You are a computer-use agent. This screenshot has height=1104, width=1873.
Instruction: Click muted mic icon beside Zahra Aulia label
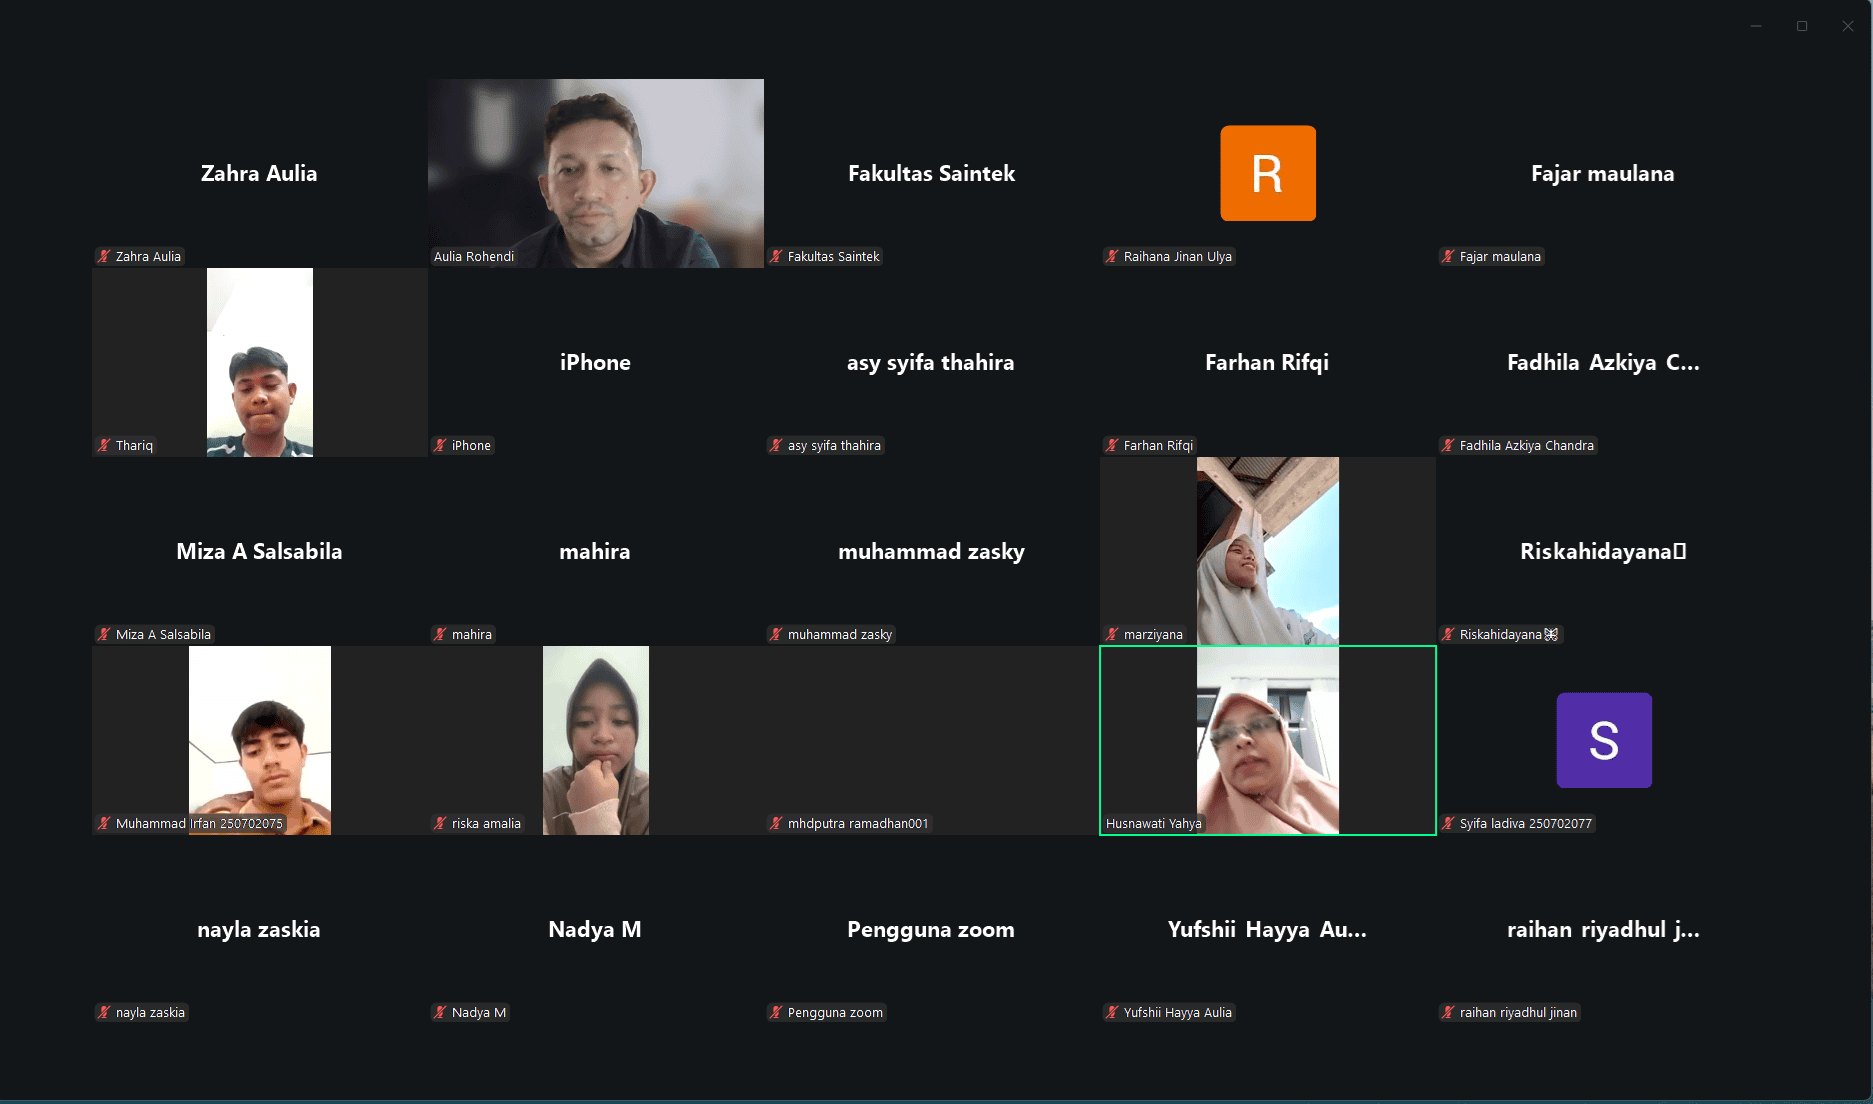pyautogui.click(x=104, y=257)
